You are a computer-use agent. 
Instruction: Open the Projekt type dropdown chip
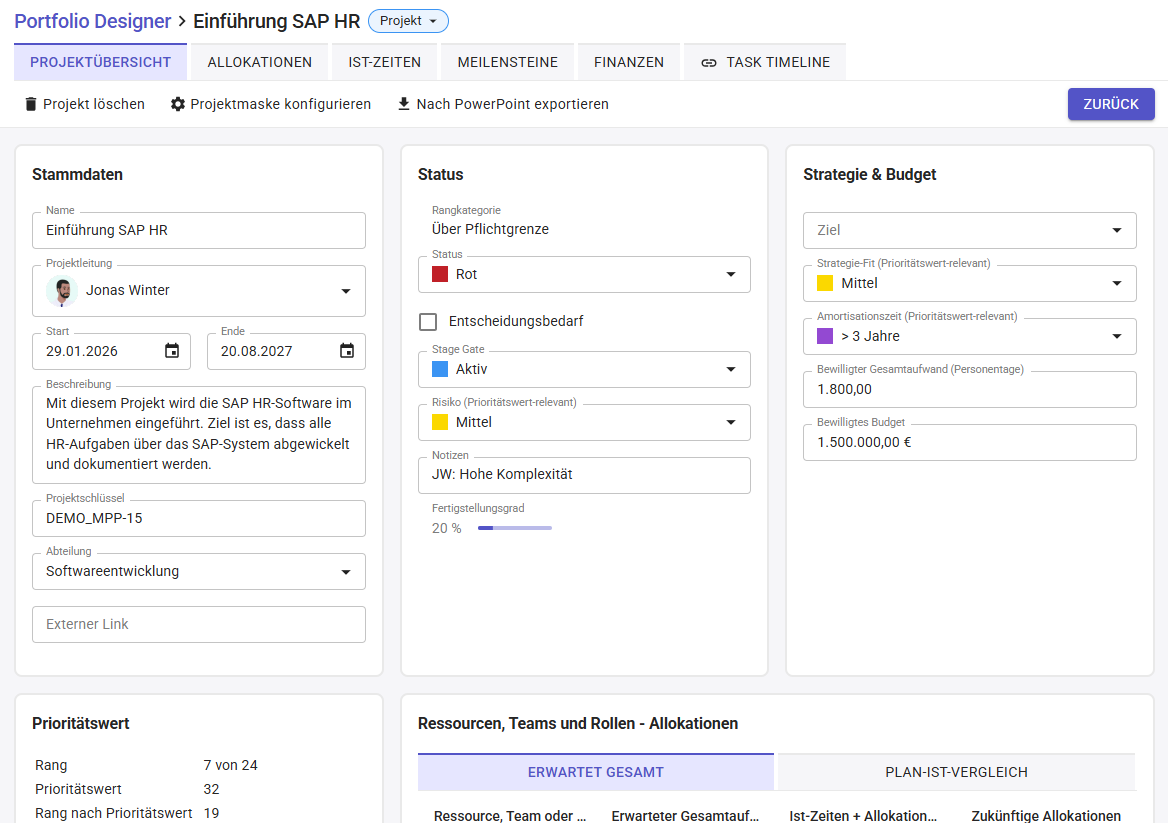tap(408, 21)
